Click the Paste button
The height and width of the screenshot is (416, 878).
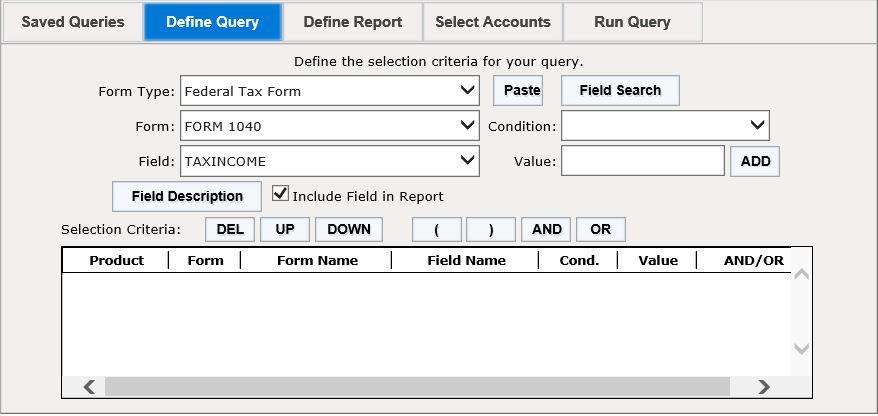coord(518,91)
